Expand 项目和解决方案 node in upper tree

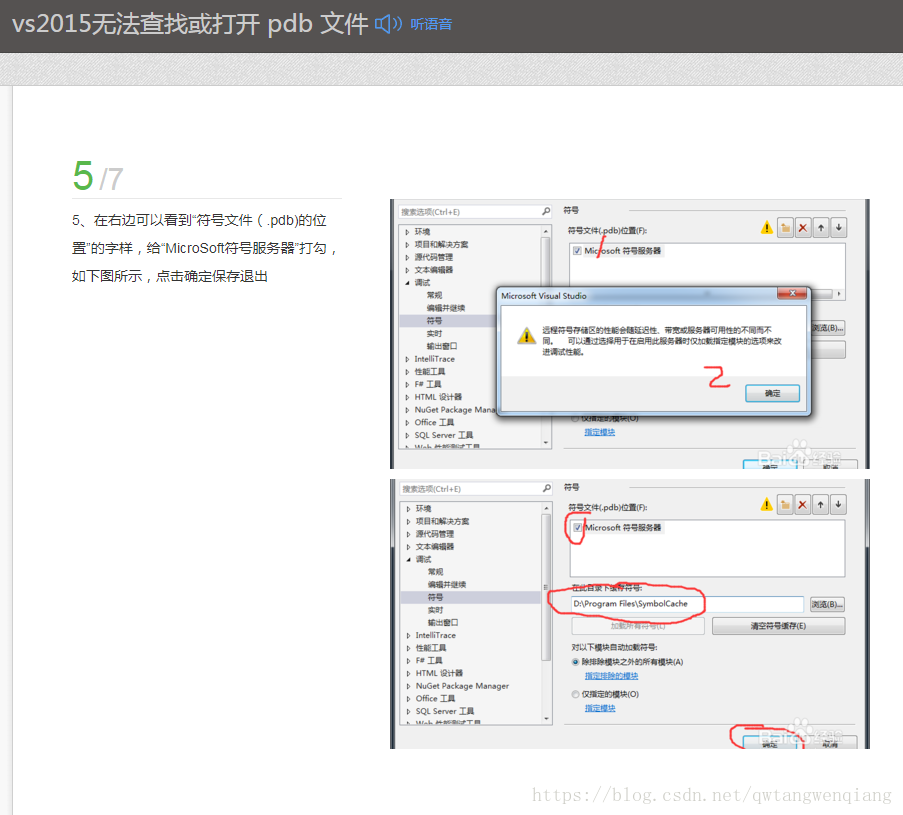(407, 244)
